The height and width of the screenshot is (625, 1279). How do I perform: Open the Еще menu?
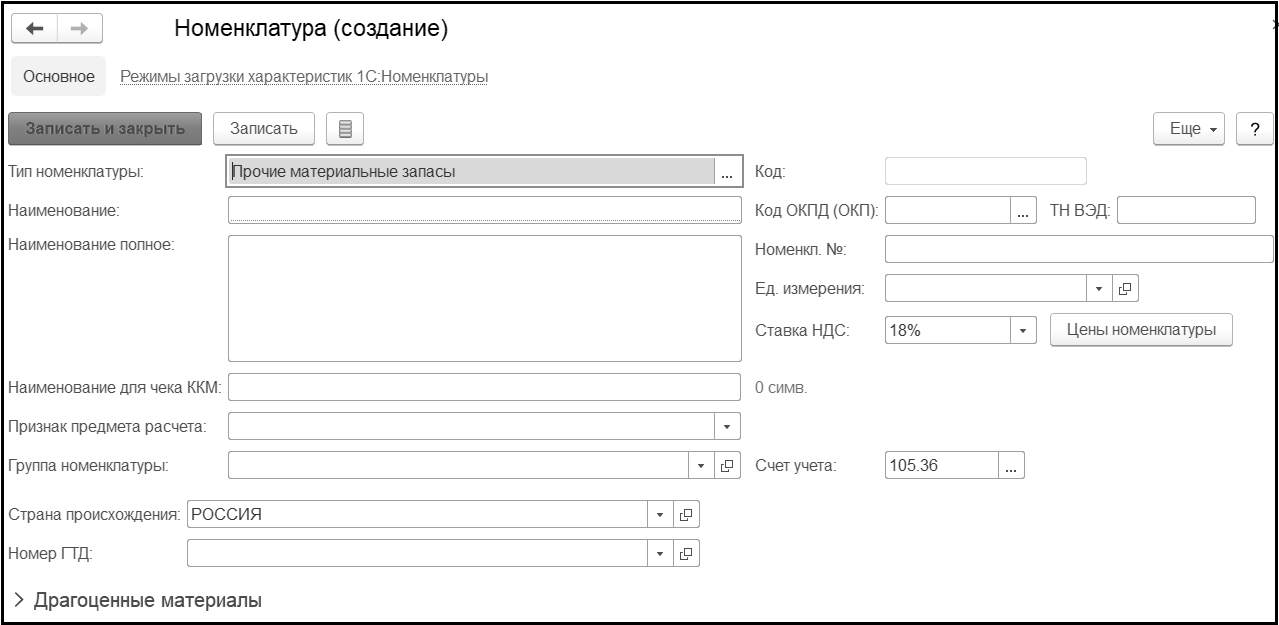pyautogui.click(x=1190, y=130)
